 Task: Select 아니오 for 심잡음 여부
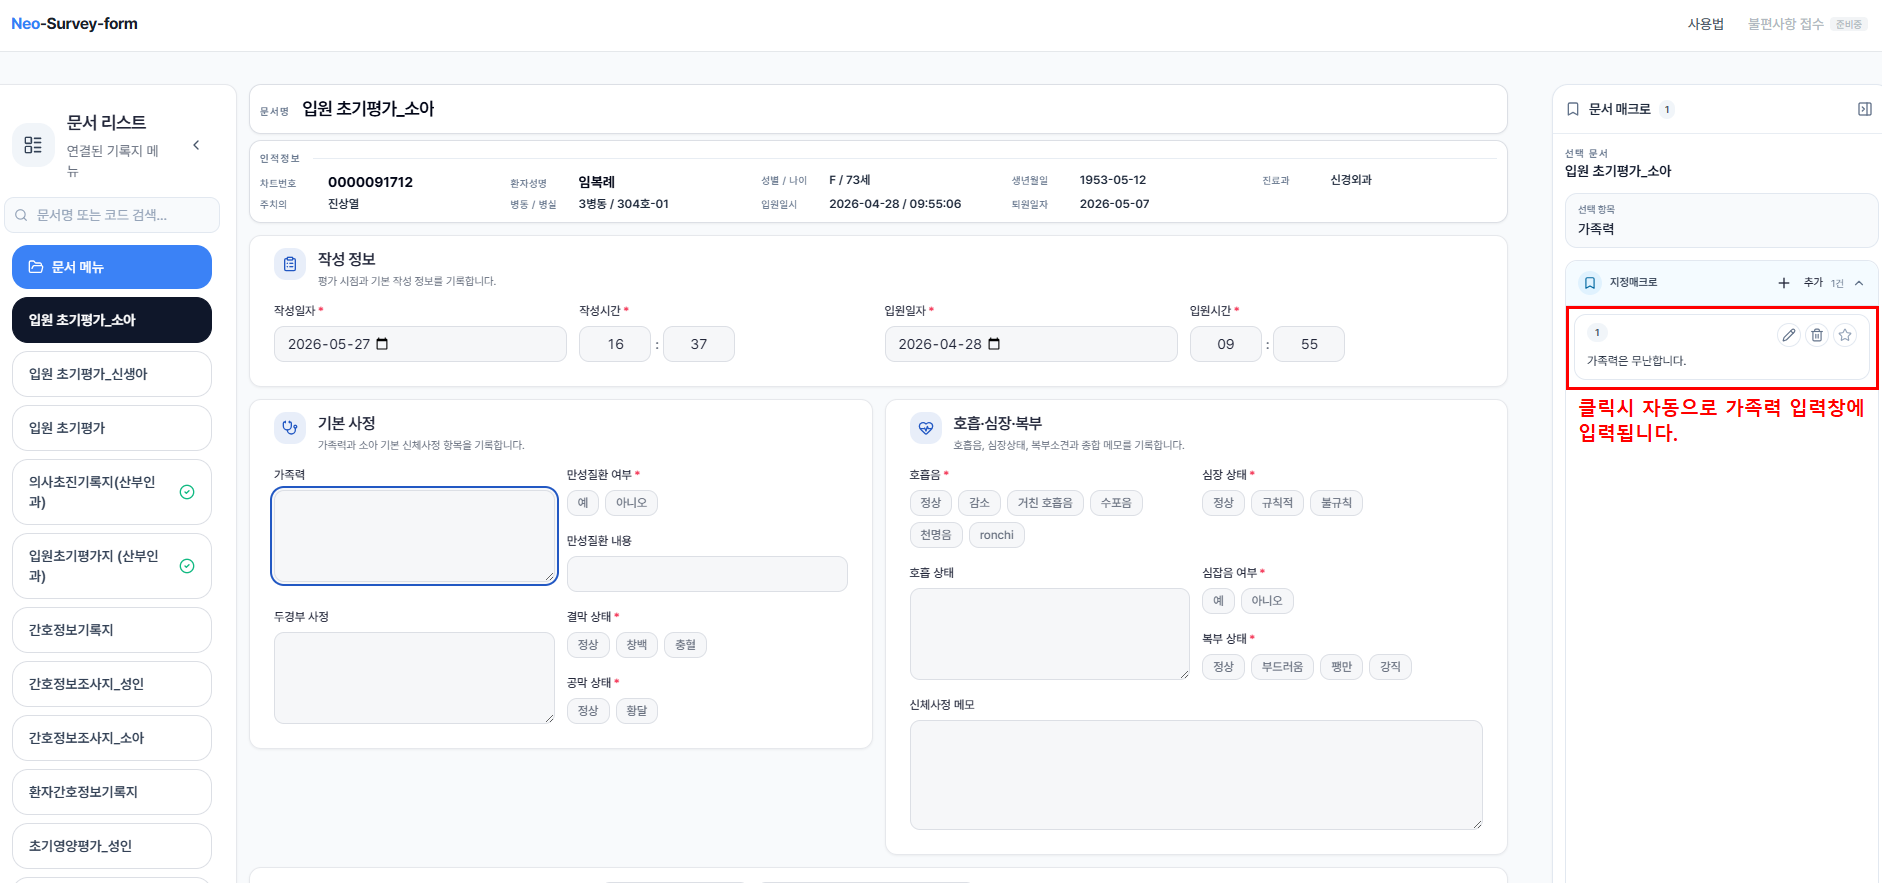click(x=1267, y=601)
